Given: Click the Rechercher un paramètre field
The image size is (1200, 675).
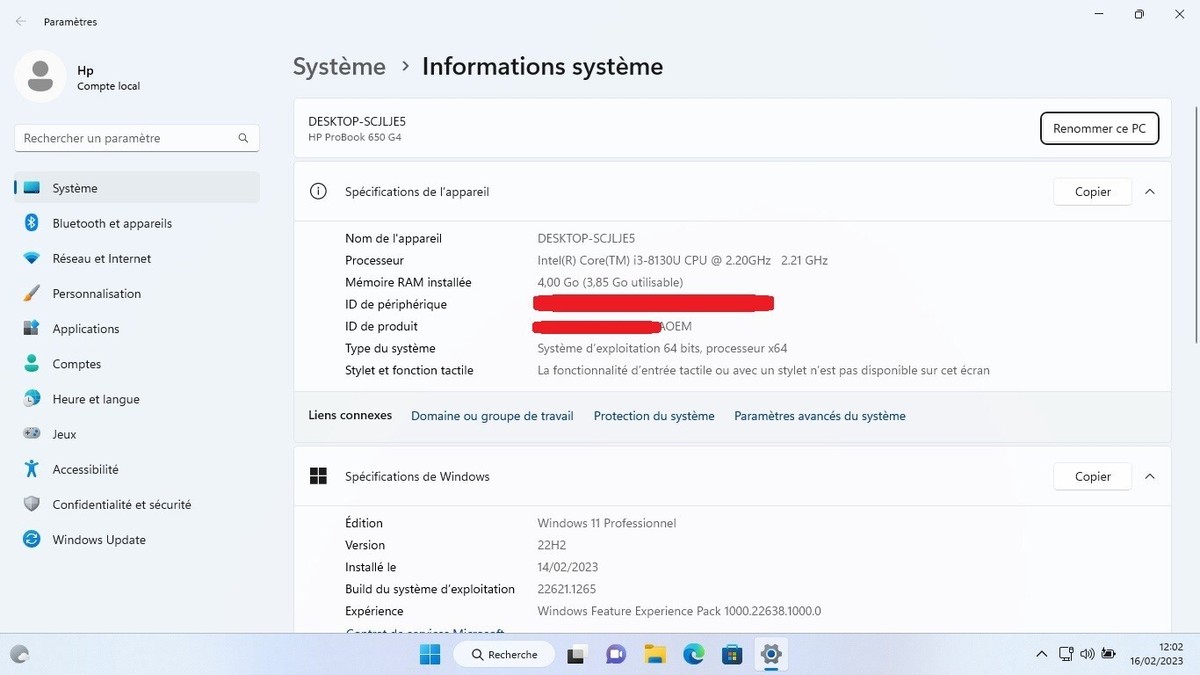Looking at the screenshot, I should point(137,138).
